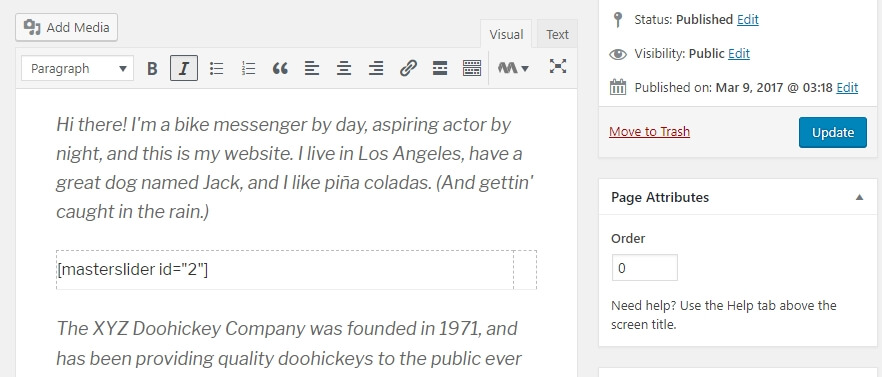This screenshot has height=377, width=882.
Task: Insert a bulleted list
Action: point(216,68)
